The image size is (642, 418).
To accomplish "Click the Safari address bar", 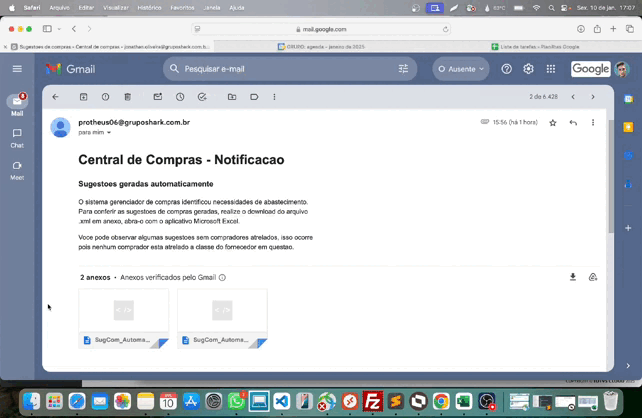I will click(321, 29).
